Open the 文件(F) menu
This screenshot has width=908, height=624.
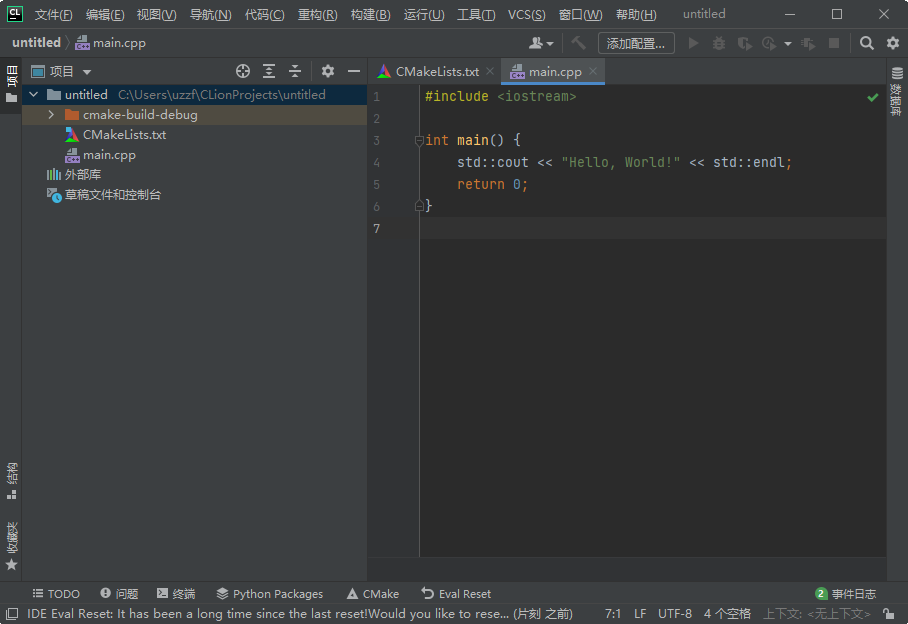coord(53,14)
